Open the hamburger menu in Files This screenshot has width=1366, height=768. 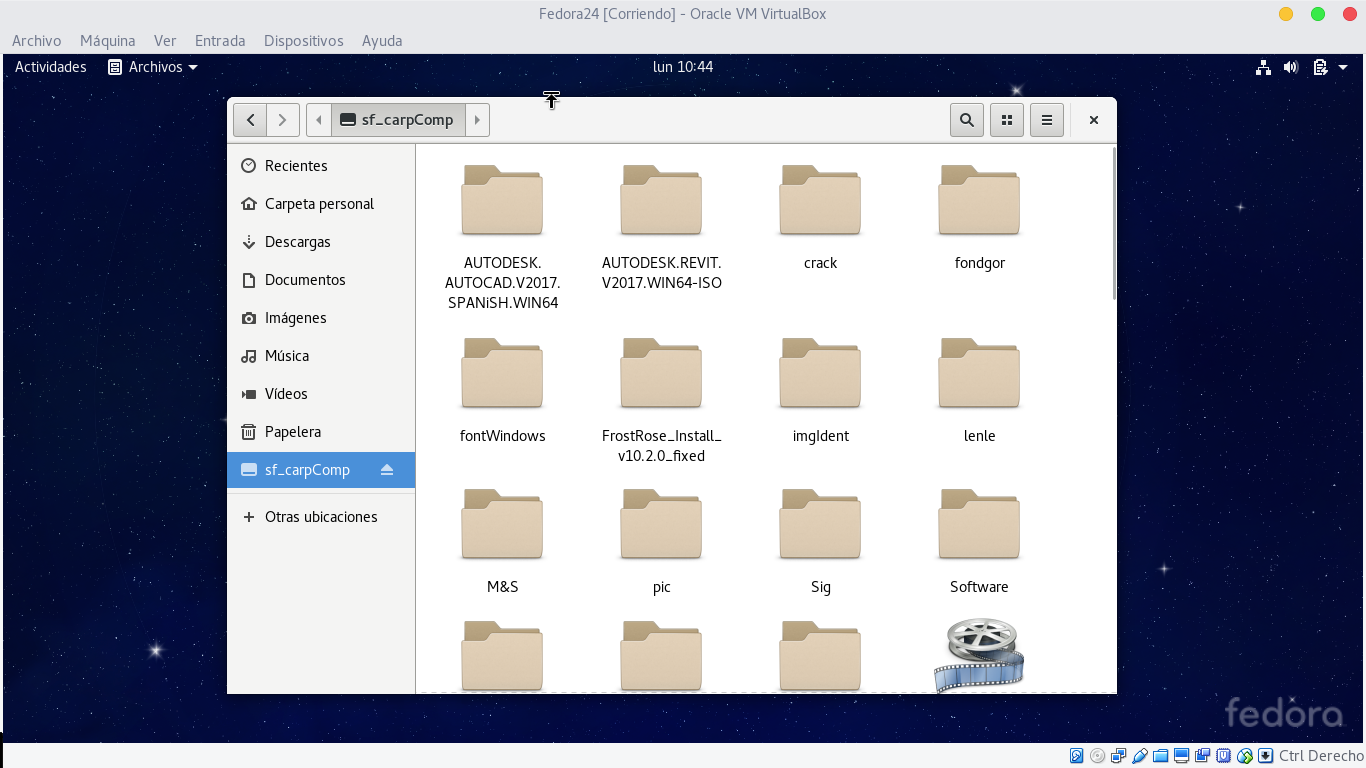tap(1047, 120)
